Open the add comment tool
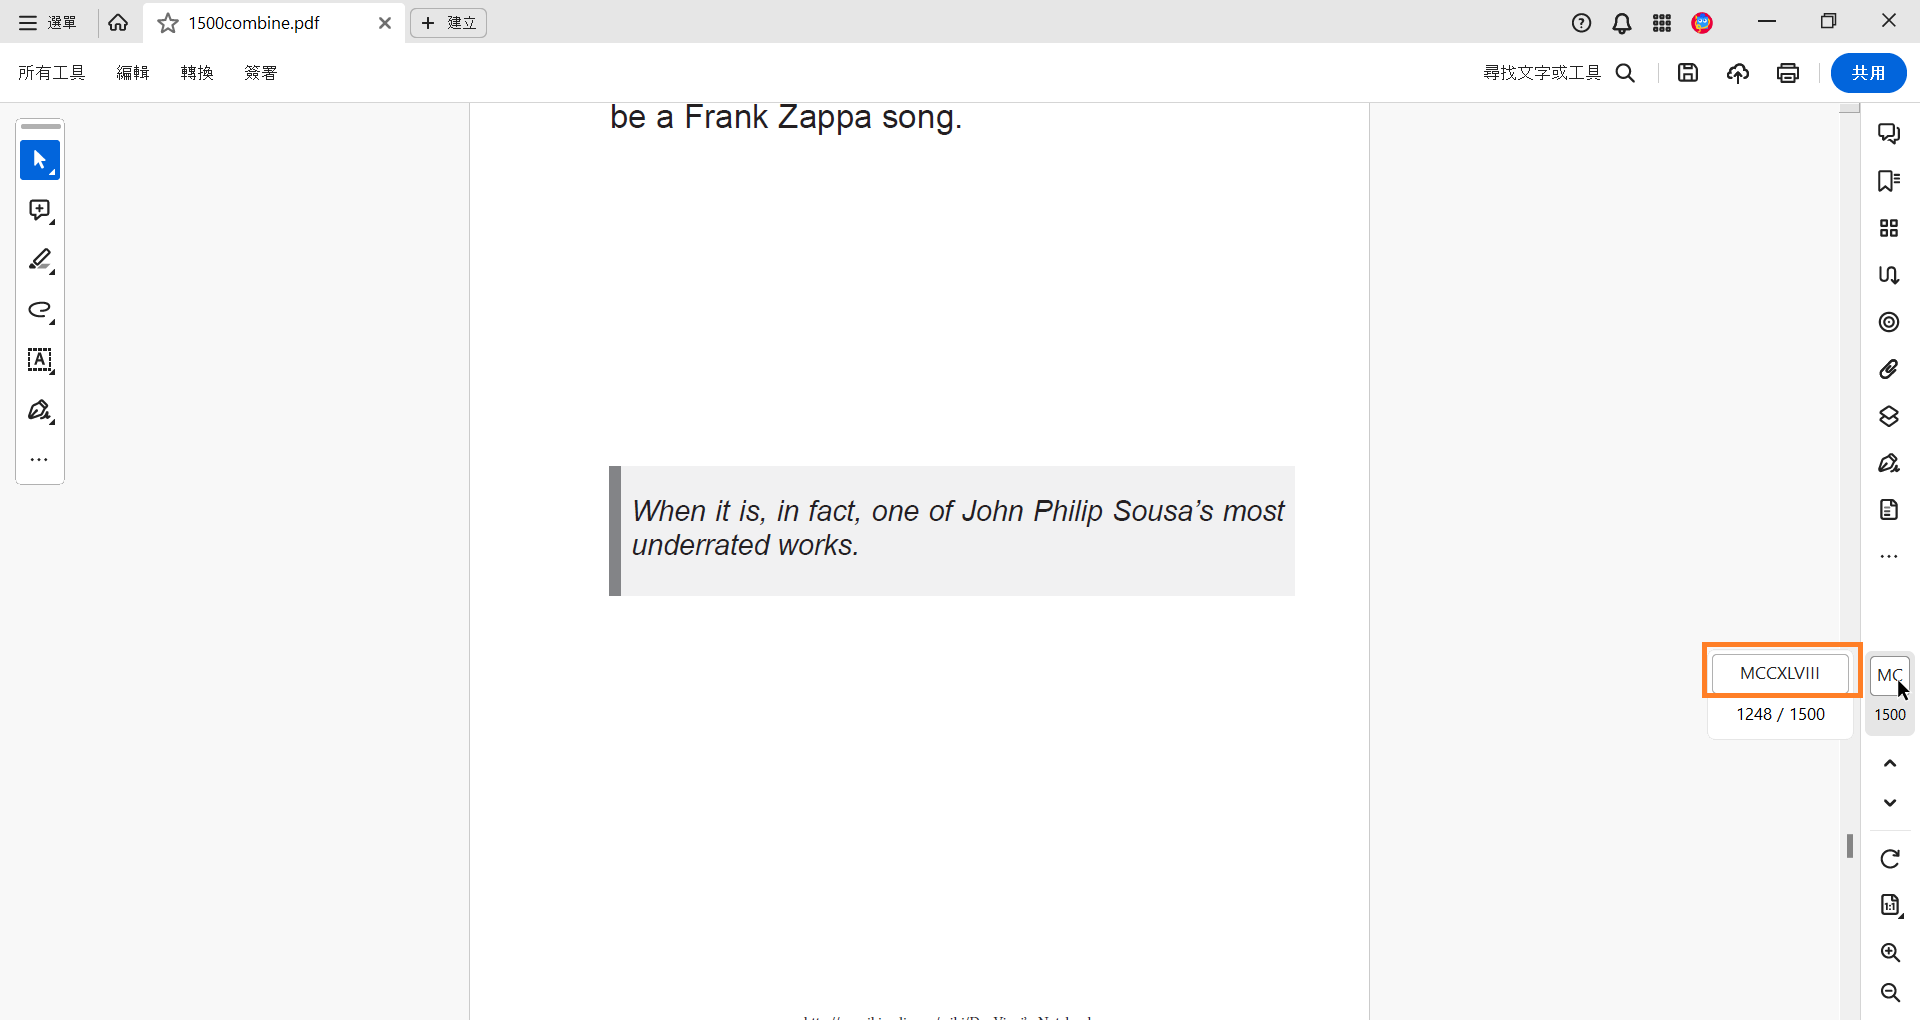The image size is (1920, 1020). (40, 210)
